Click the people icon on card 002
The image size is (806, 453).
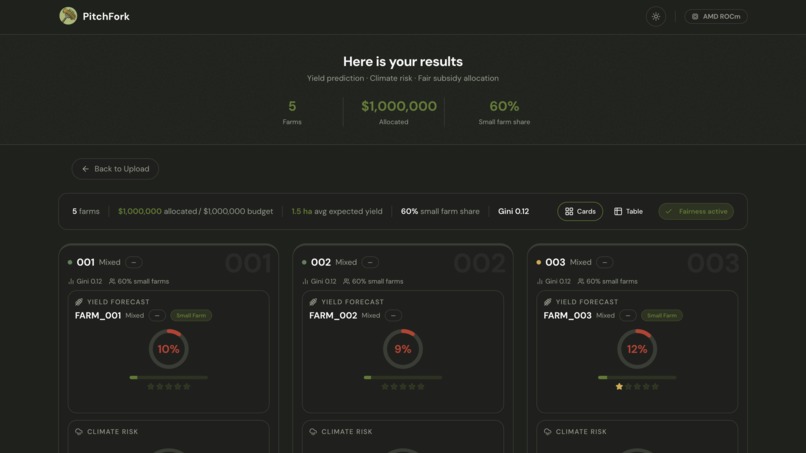(346, 281)
